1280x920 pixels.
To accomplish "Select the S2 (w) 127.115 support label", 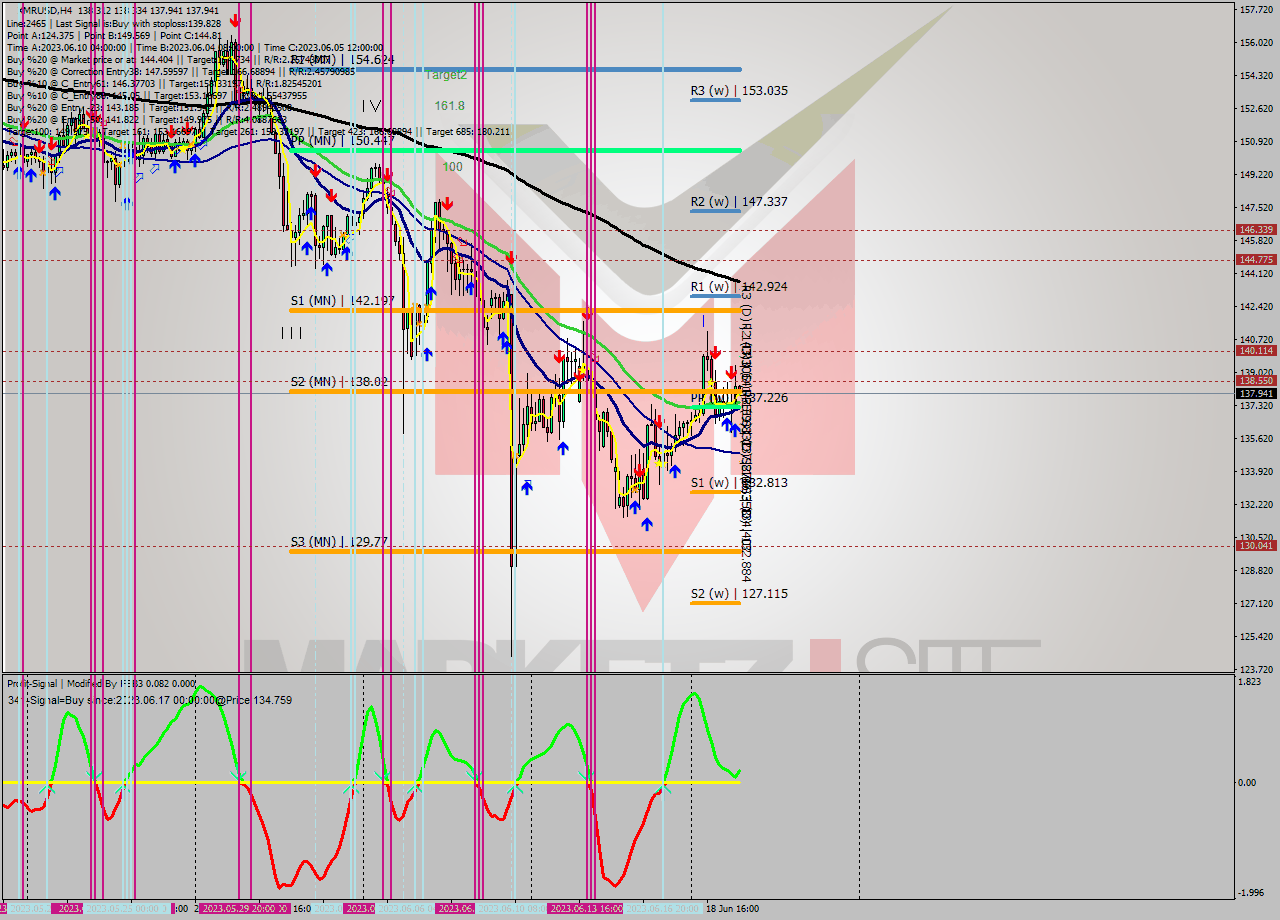I will coord(738,594).
